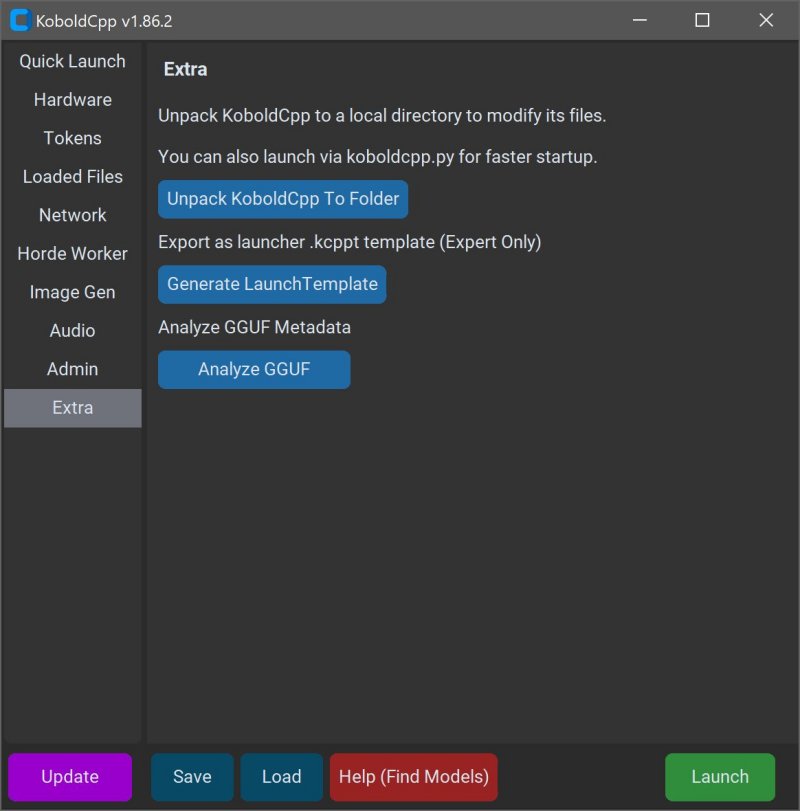Save the current configuration

192,777
